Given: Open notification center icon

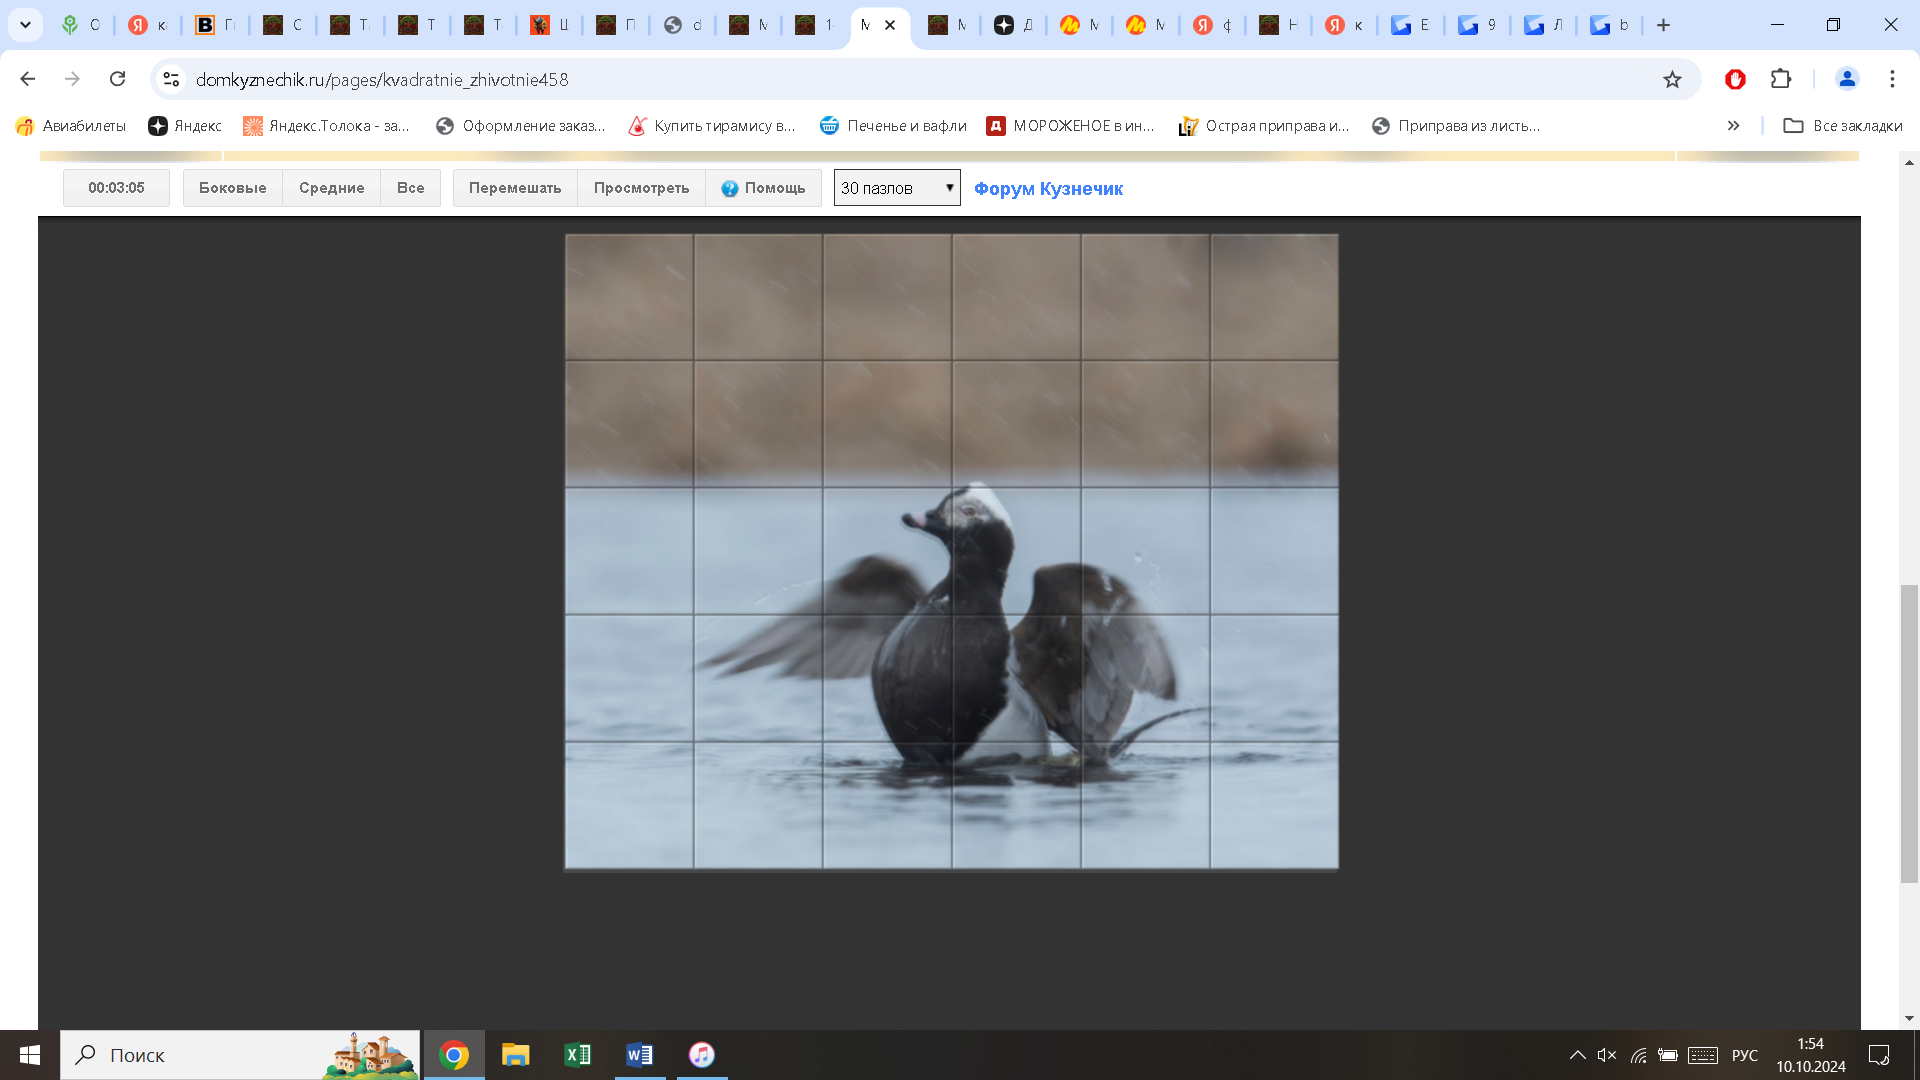Looking at the screenshot, I should (x=1879, y=1055).
